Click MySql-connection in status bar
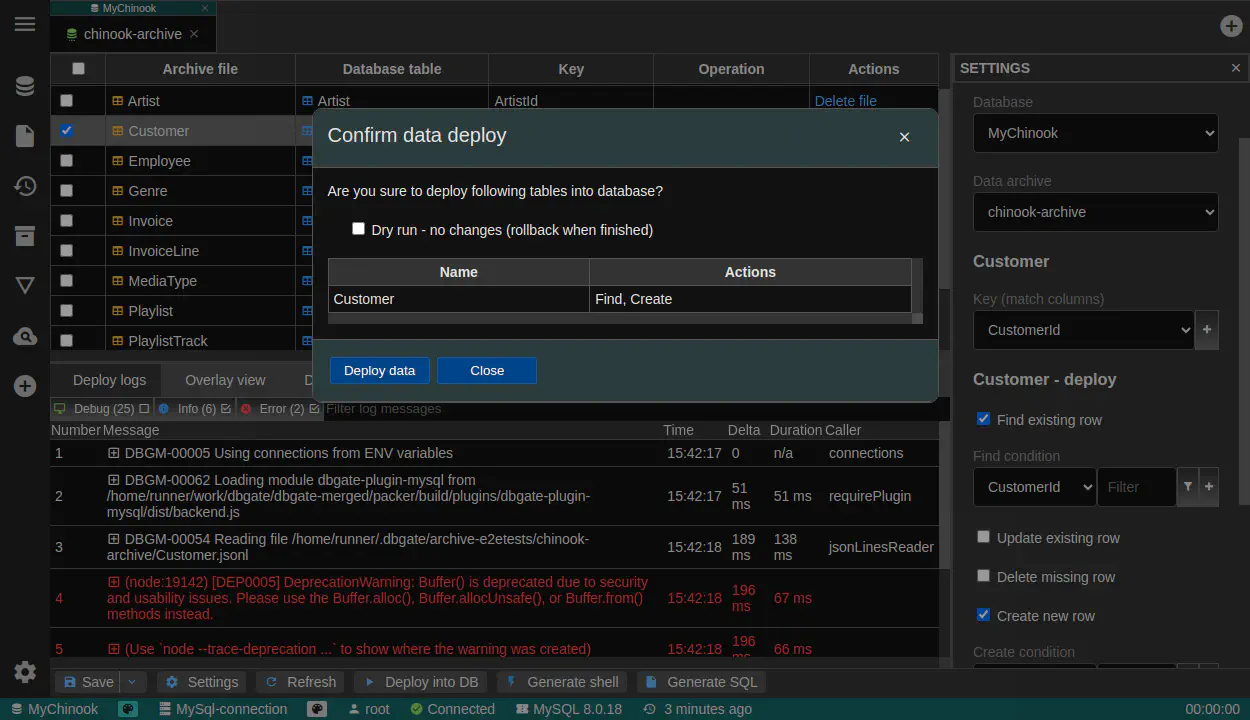1250x720 pixels. pyautogui.click(x=223, y=709)
